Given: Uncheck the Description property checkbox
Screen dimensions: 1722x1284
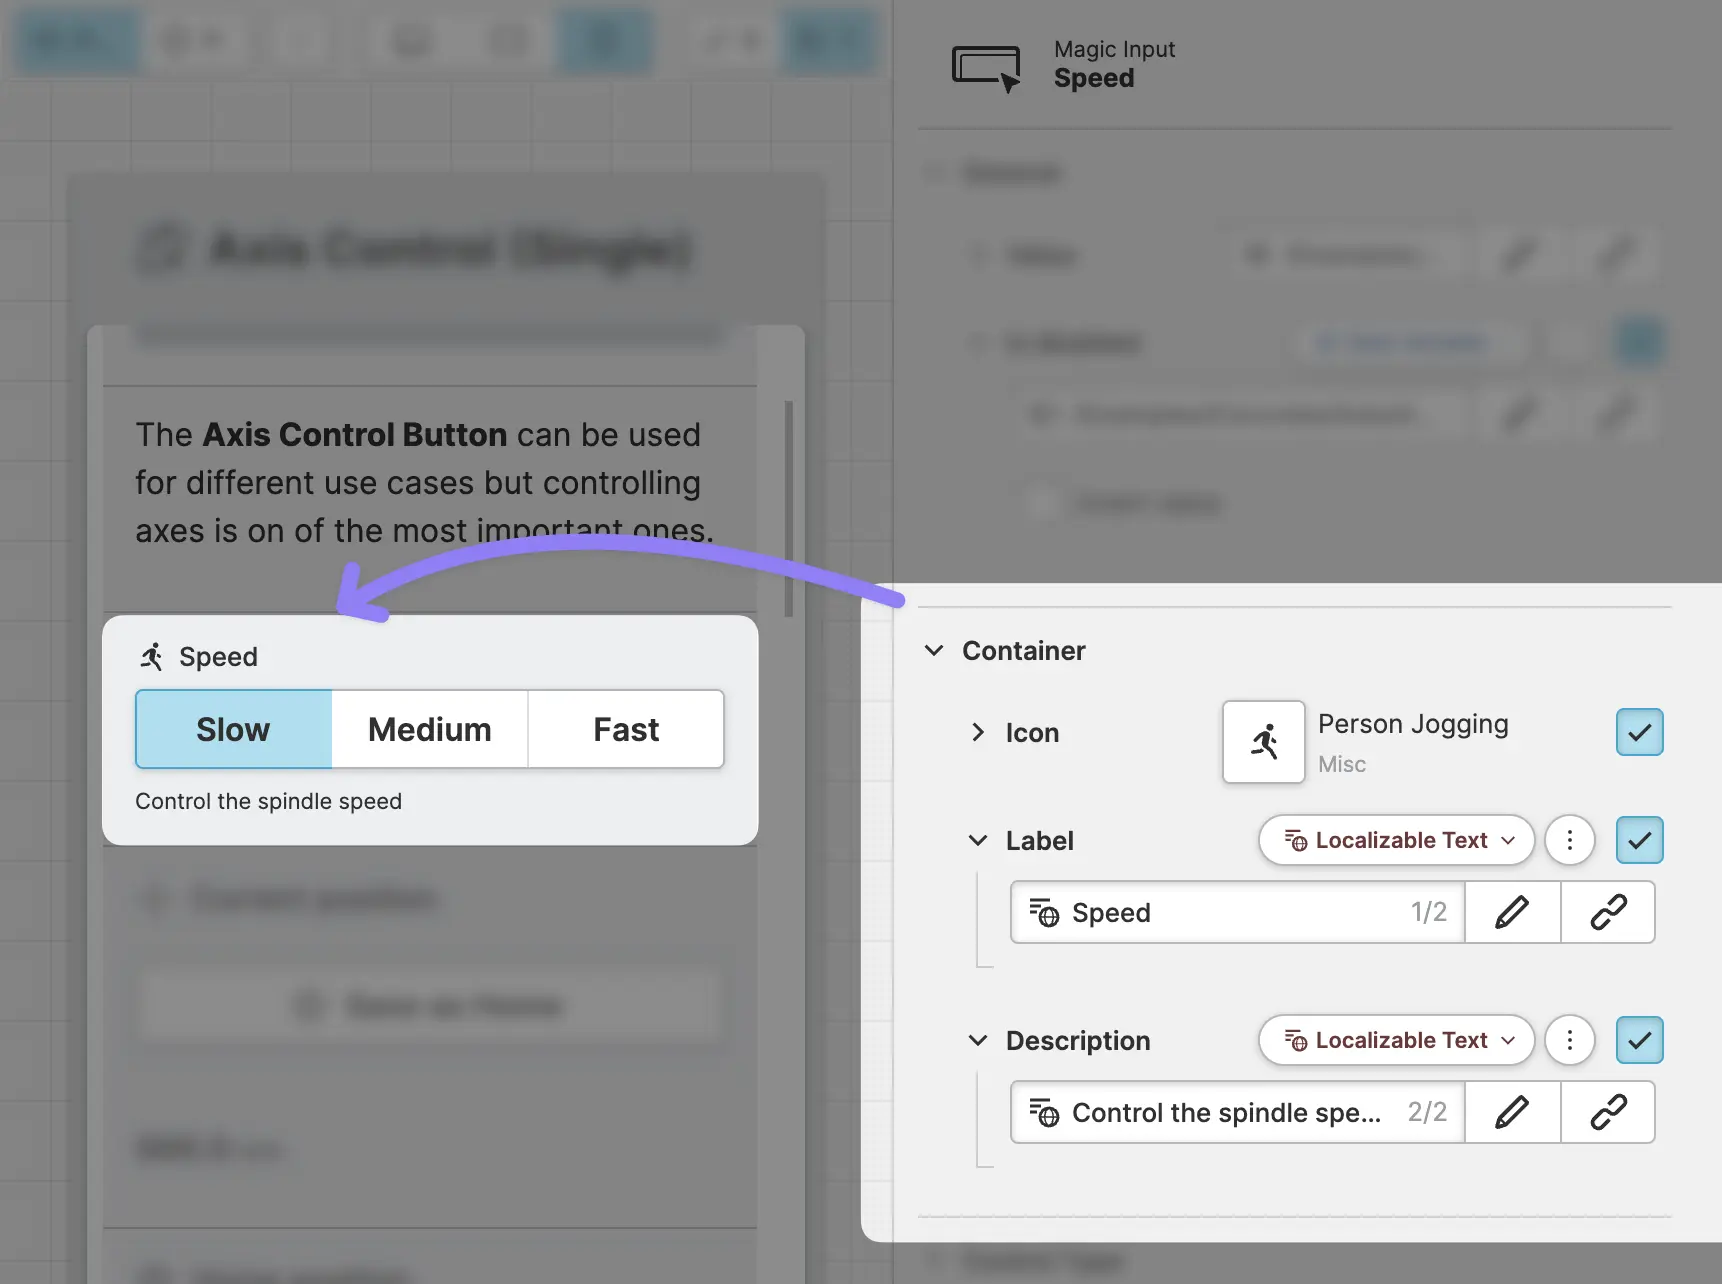Looking at the screenshot, I should pos(1639,1040).
